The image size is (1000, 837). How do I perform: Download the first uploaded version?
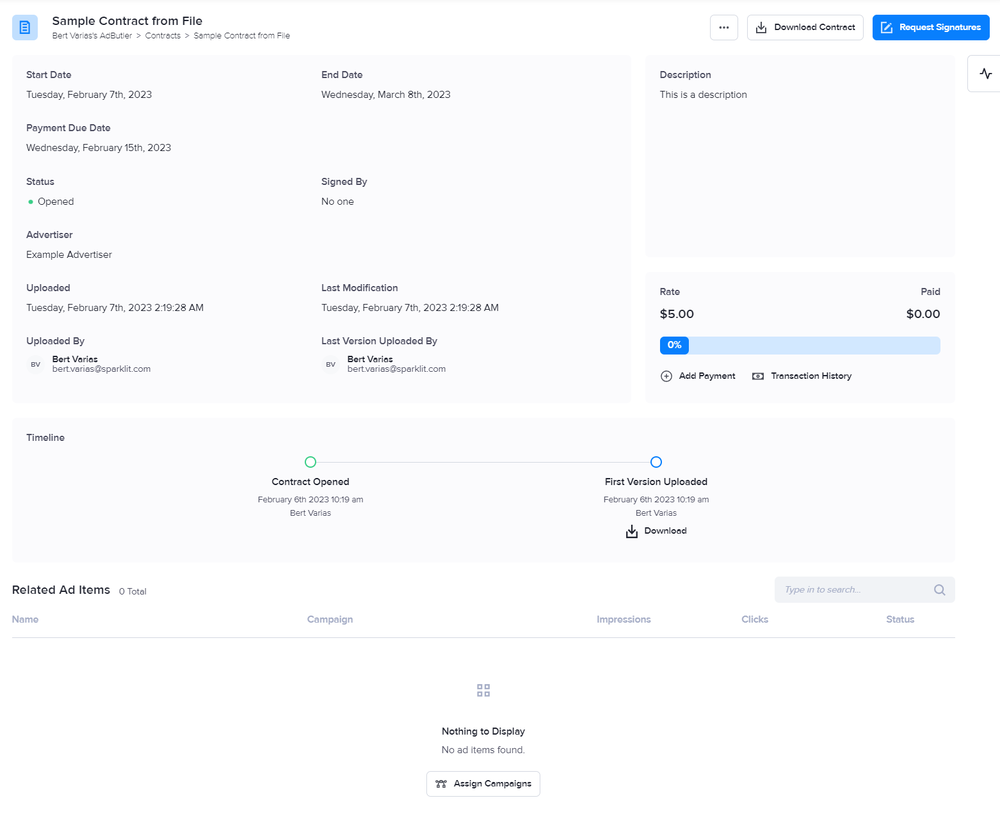(656, 531)
